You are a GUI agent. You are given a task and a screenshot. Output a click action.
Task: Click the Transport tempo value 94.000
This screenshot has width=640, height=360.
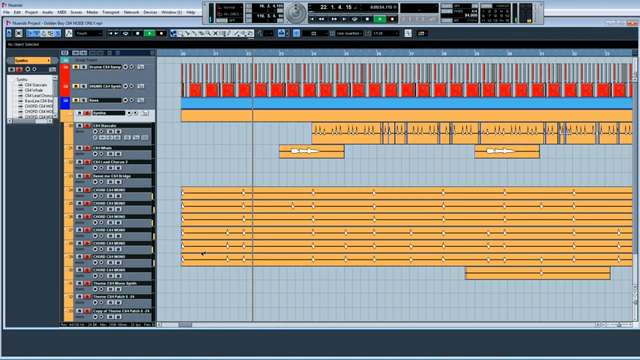click(x=471, y=16)
